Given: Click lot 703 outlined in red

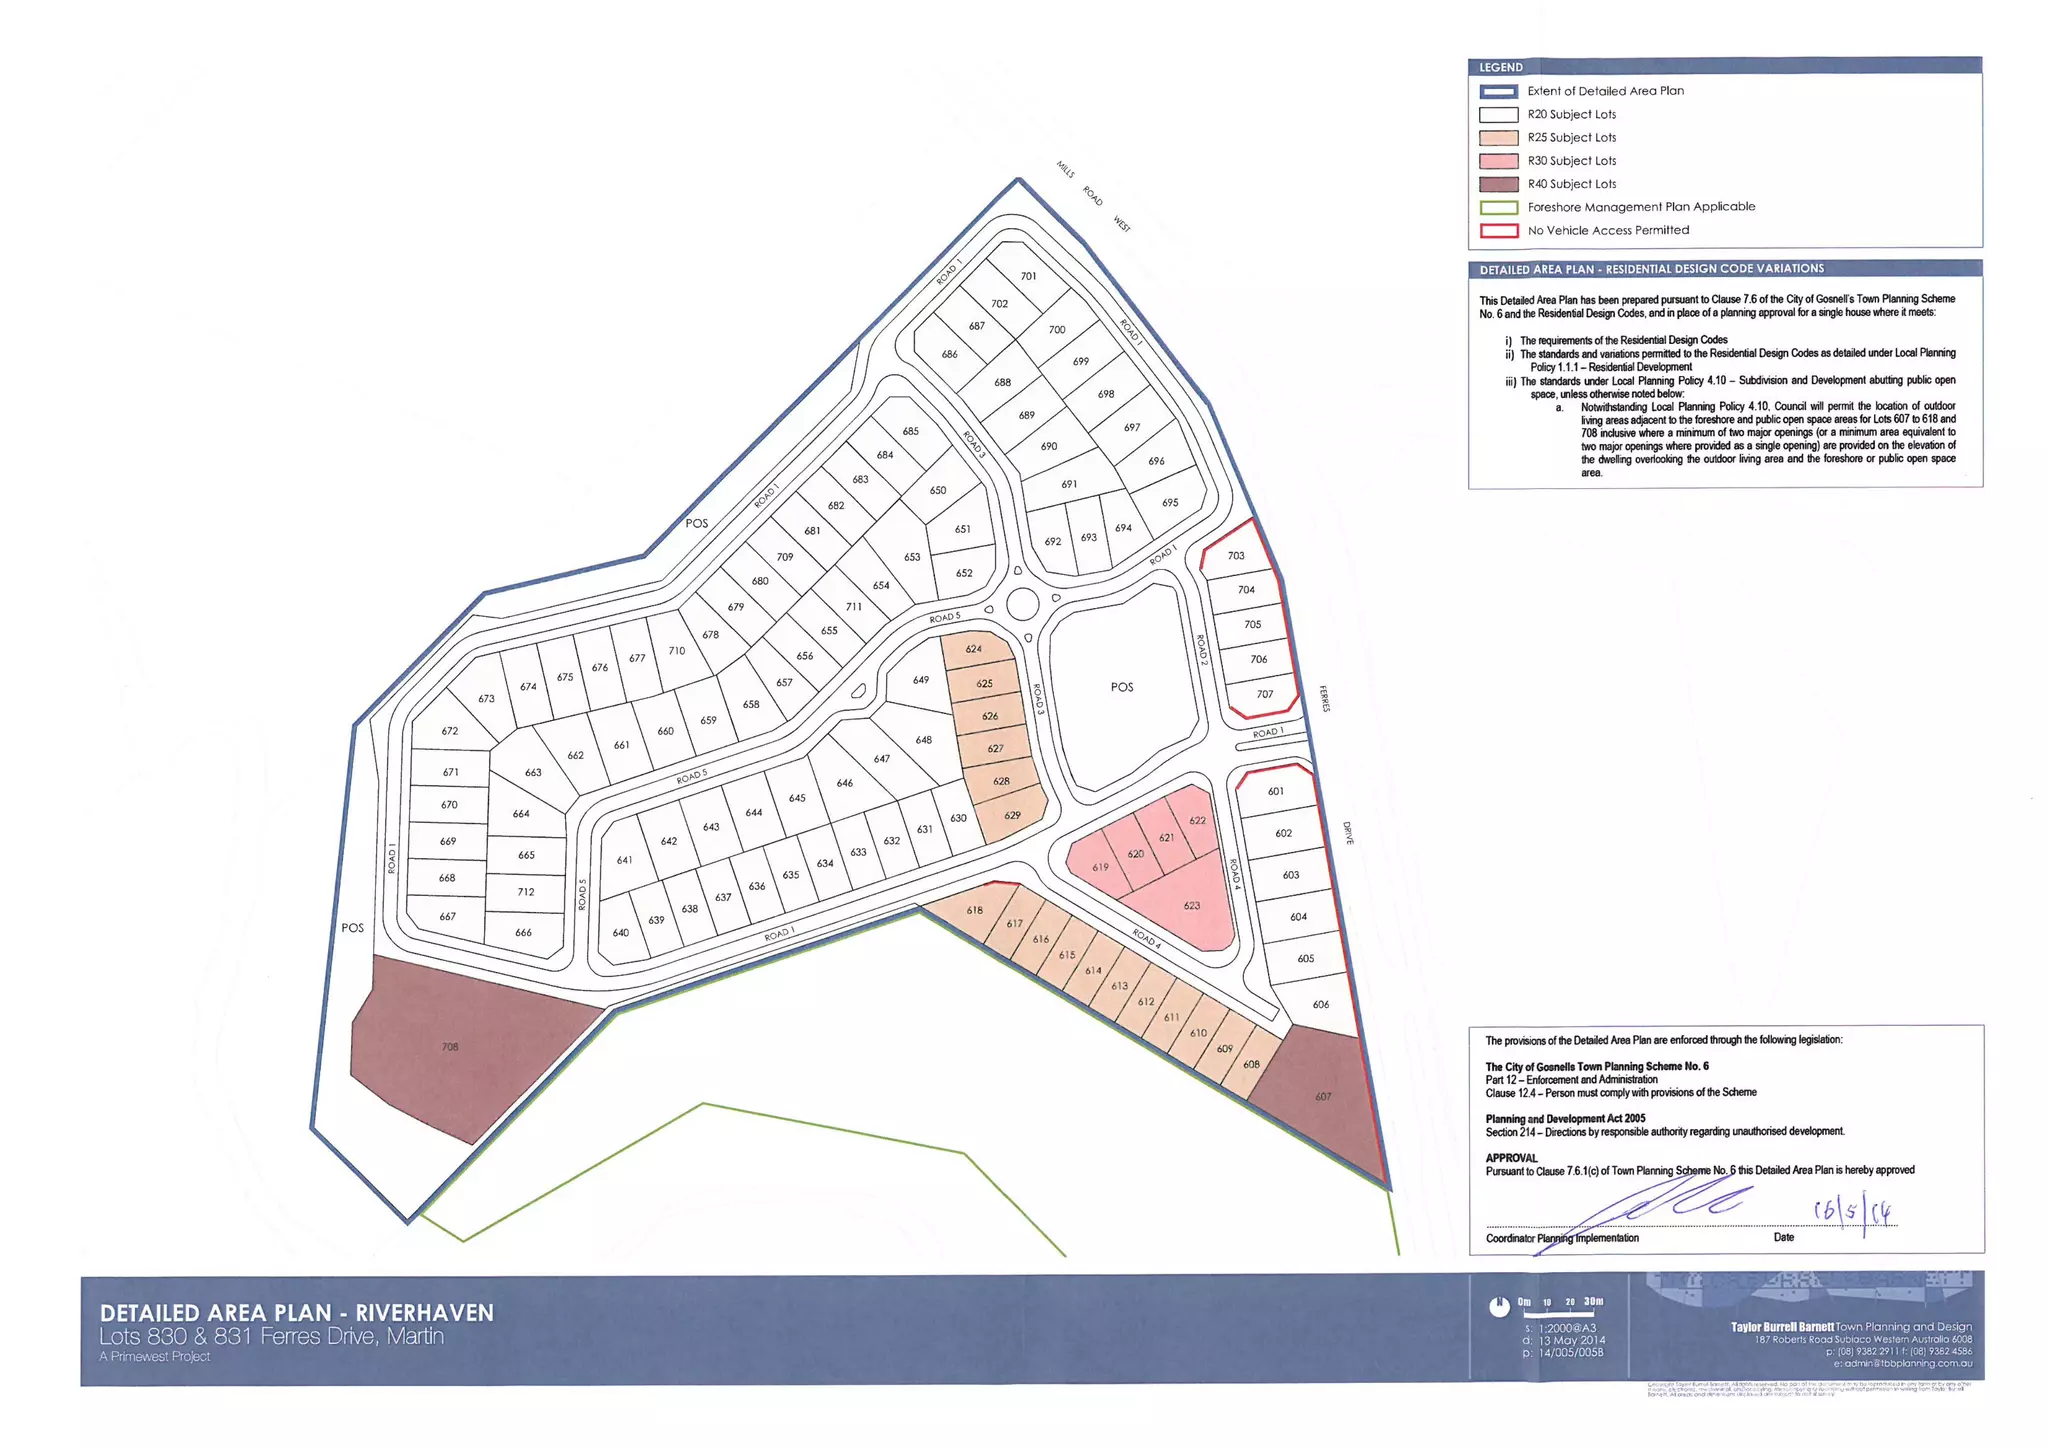Looking at the screenshot, I should point(1236,556).
